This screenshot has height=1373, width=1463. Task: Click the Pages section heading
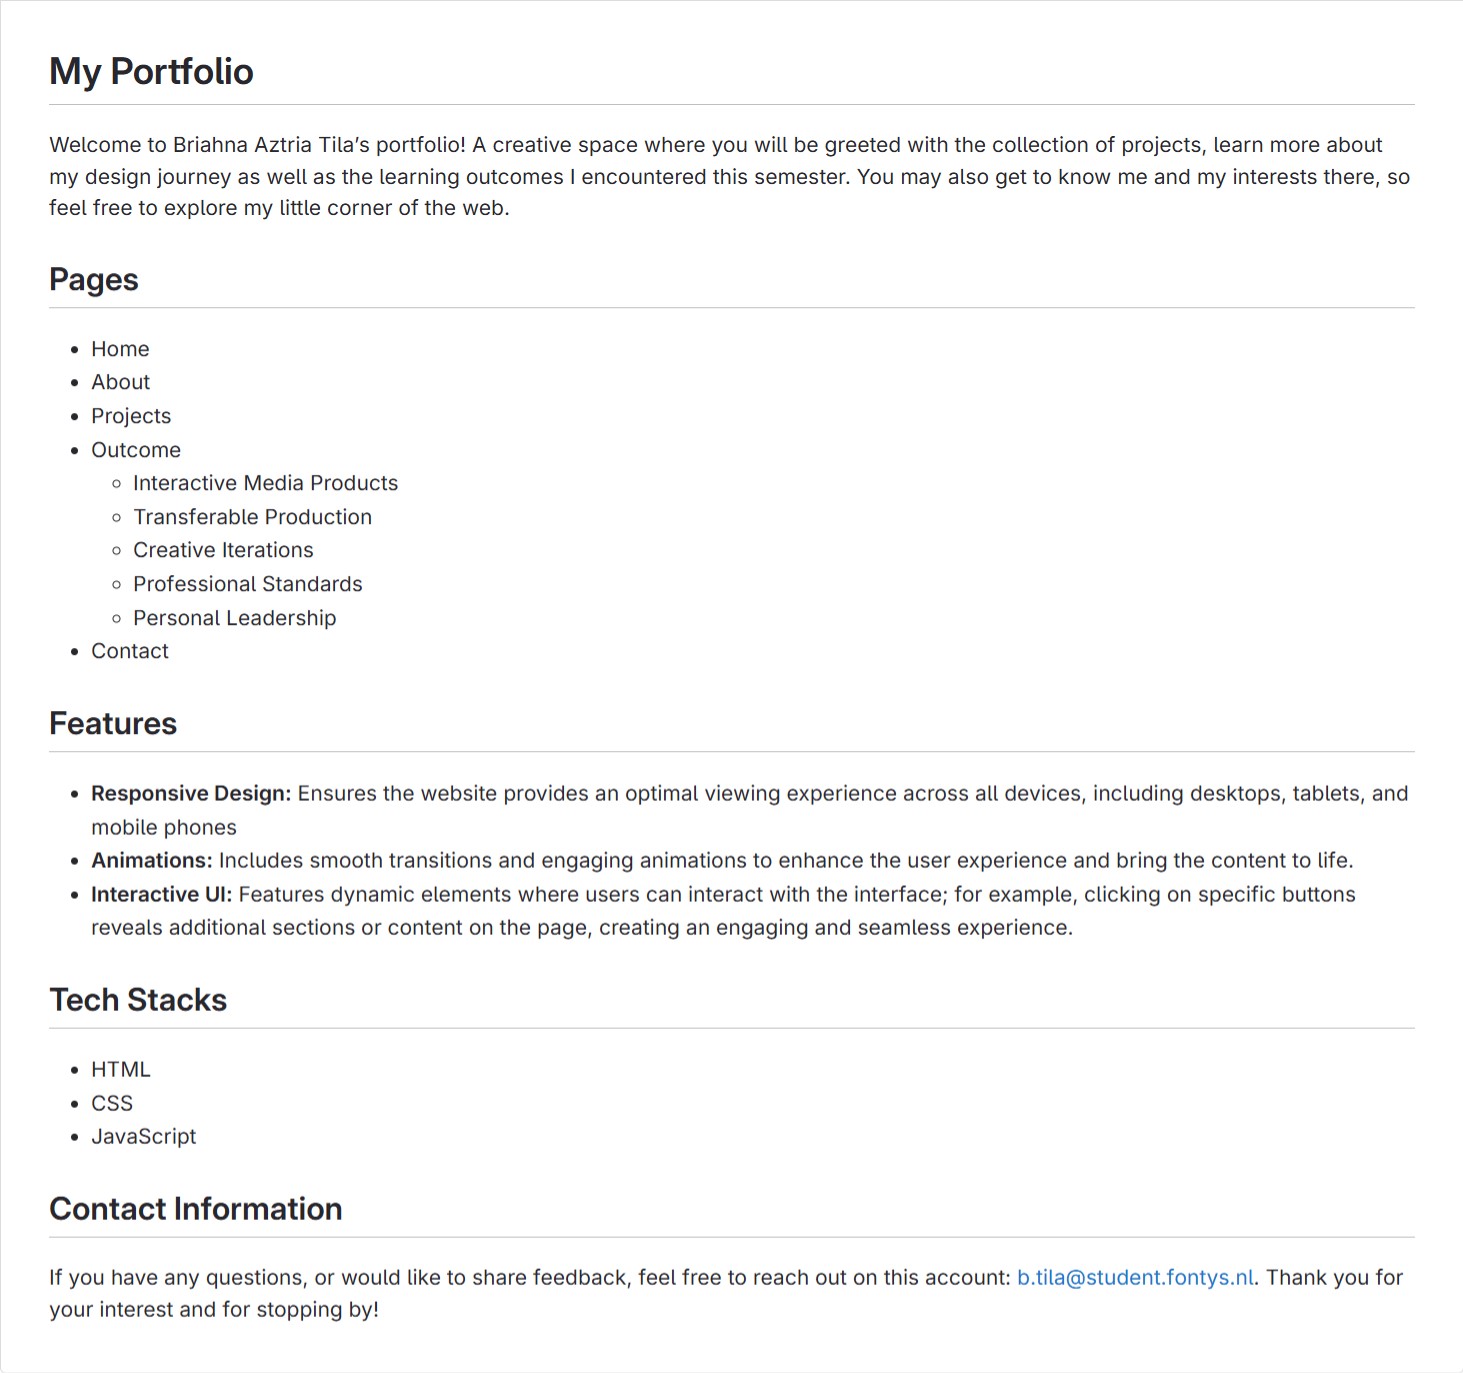[94, 280]
